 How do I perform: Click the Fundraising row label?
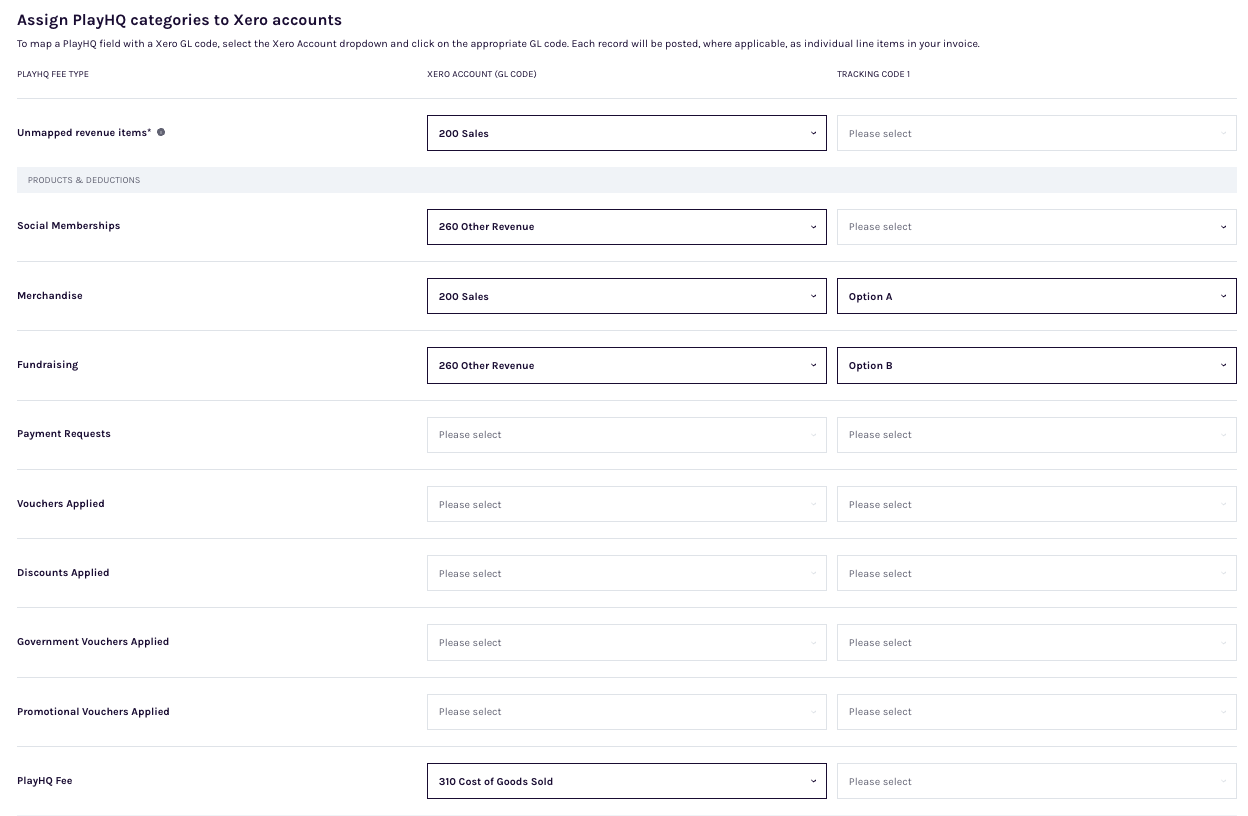point(48,365)
